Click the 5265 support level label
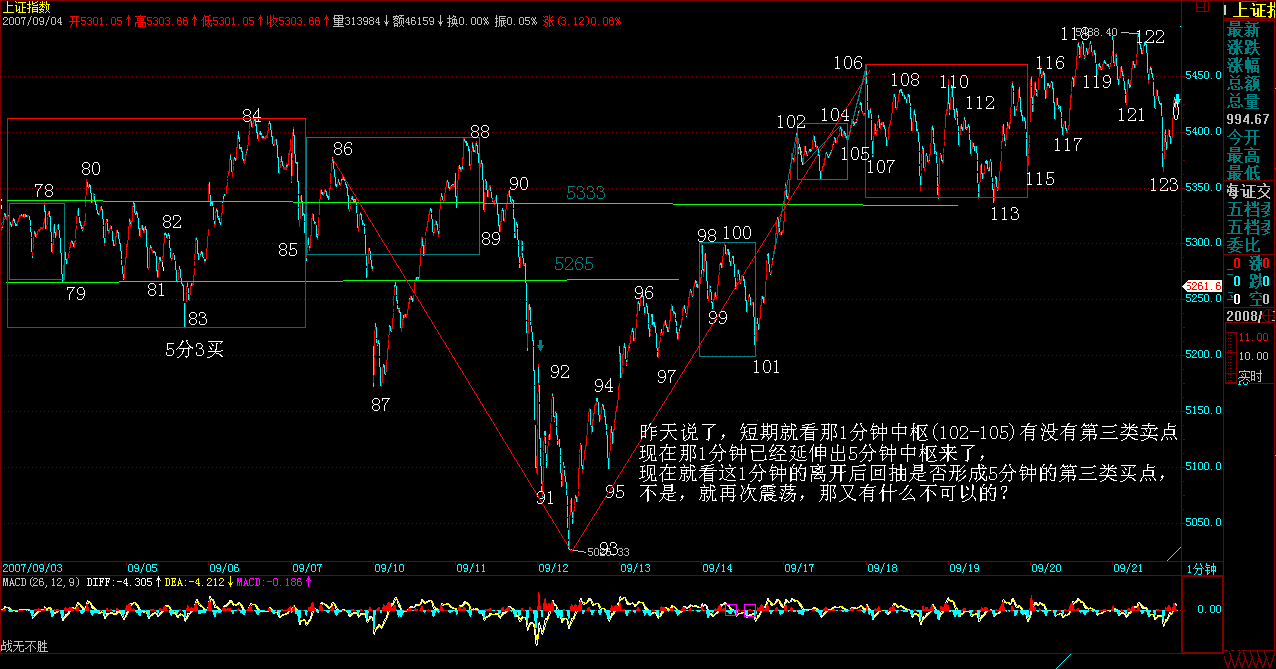The height and width of the screenshot is (669, 1276). [x=574, y=264]
